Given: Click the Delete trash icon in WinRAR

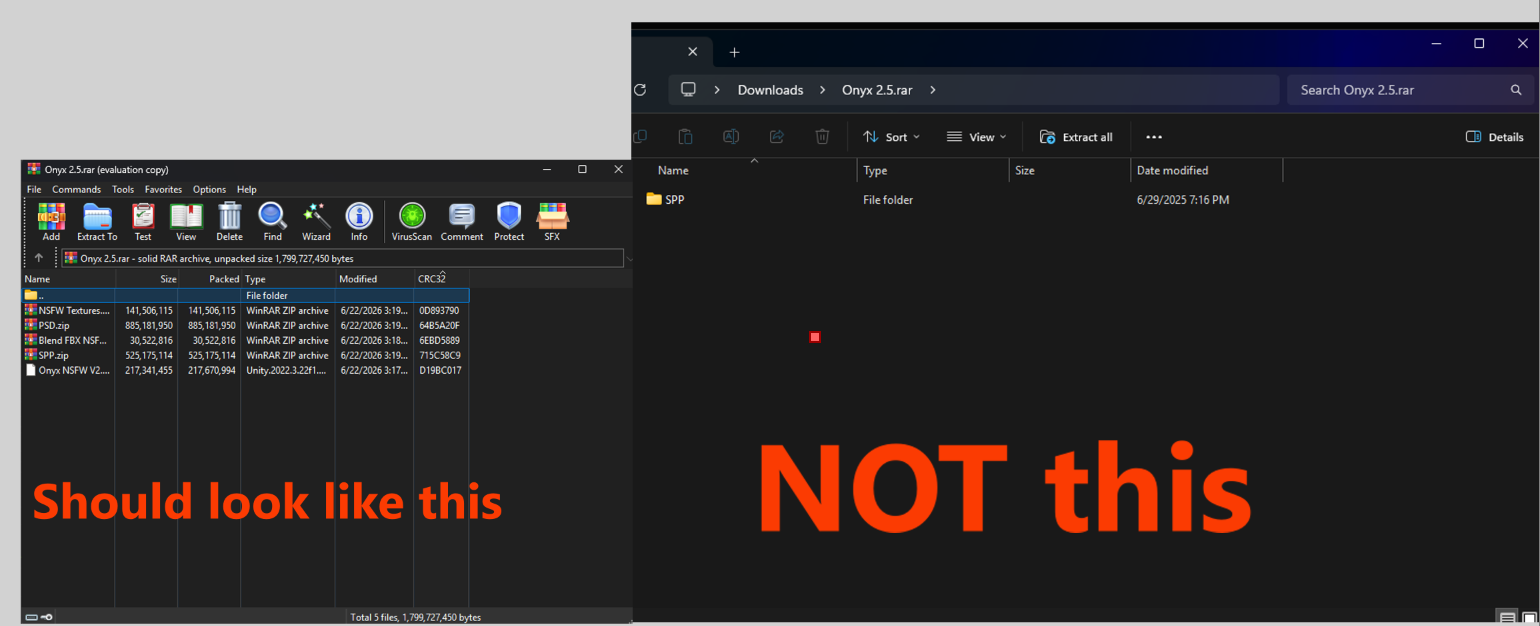Looking at the screenshot, I should pyautogui.click(x=229, y=221).
